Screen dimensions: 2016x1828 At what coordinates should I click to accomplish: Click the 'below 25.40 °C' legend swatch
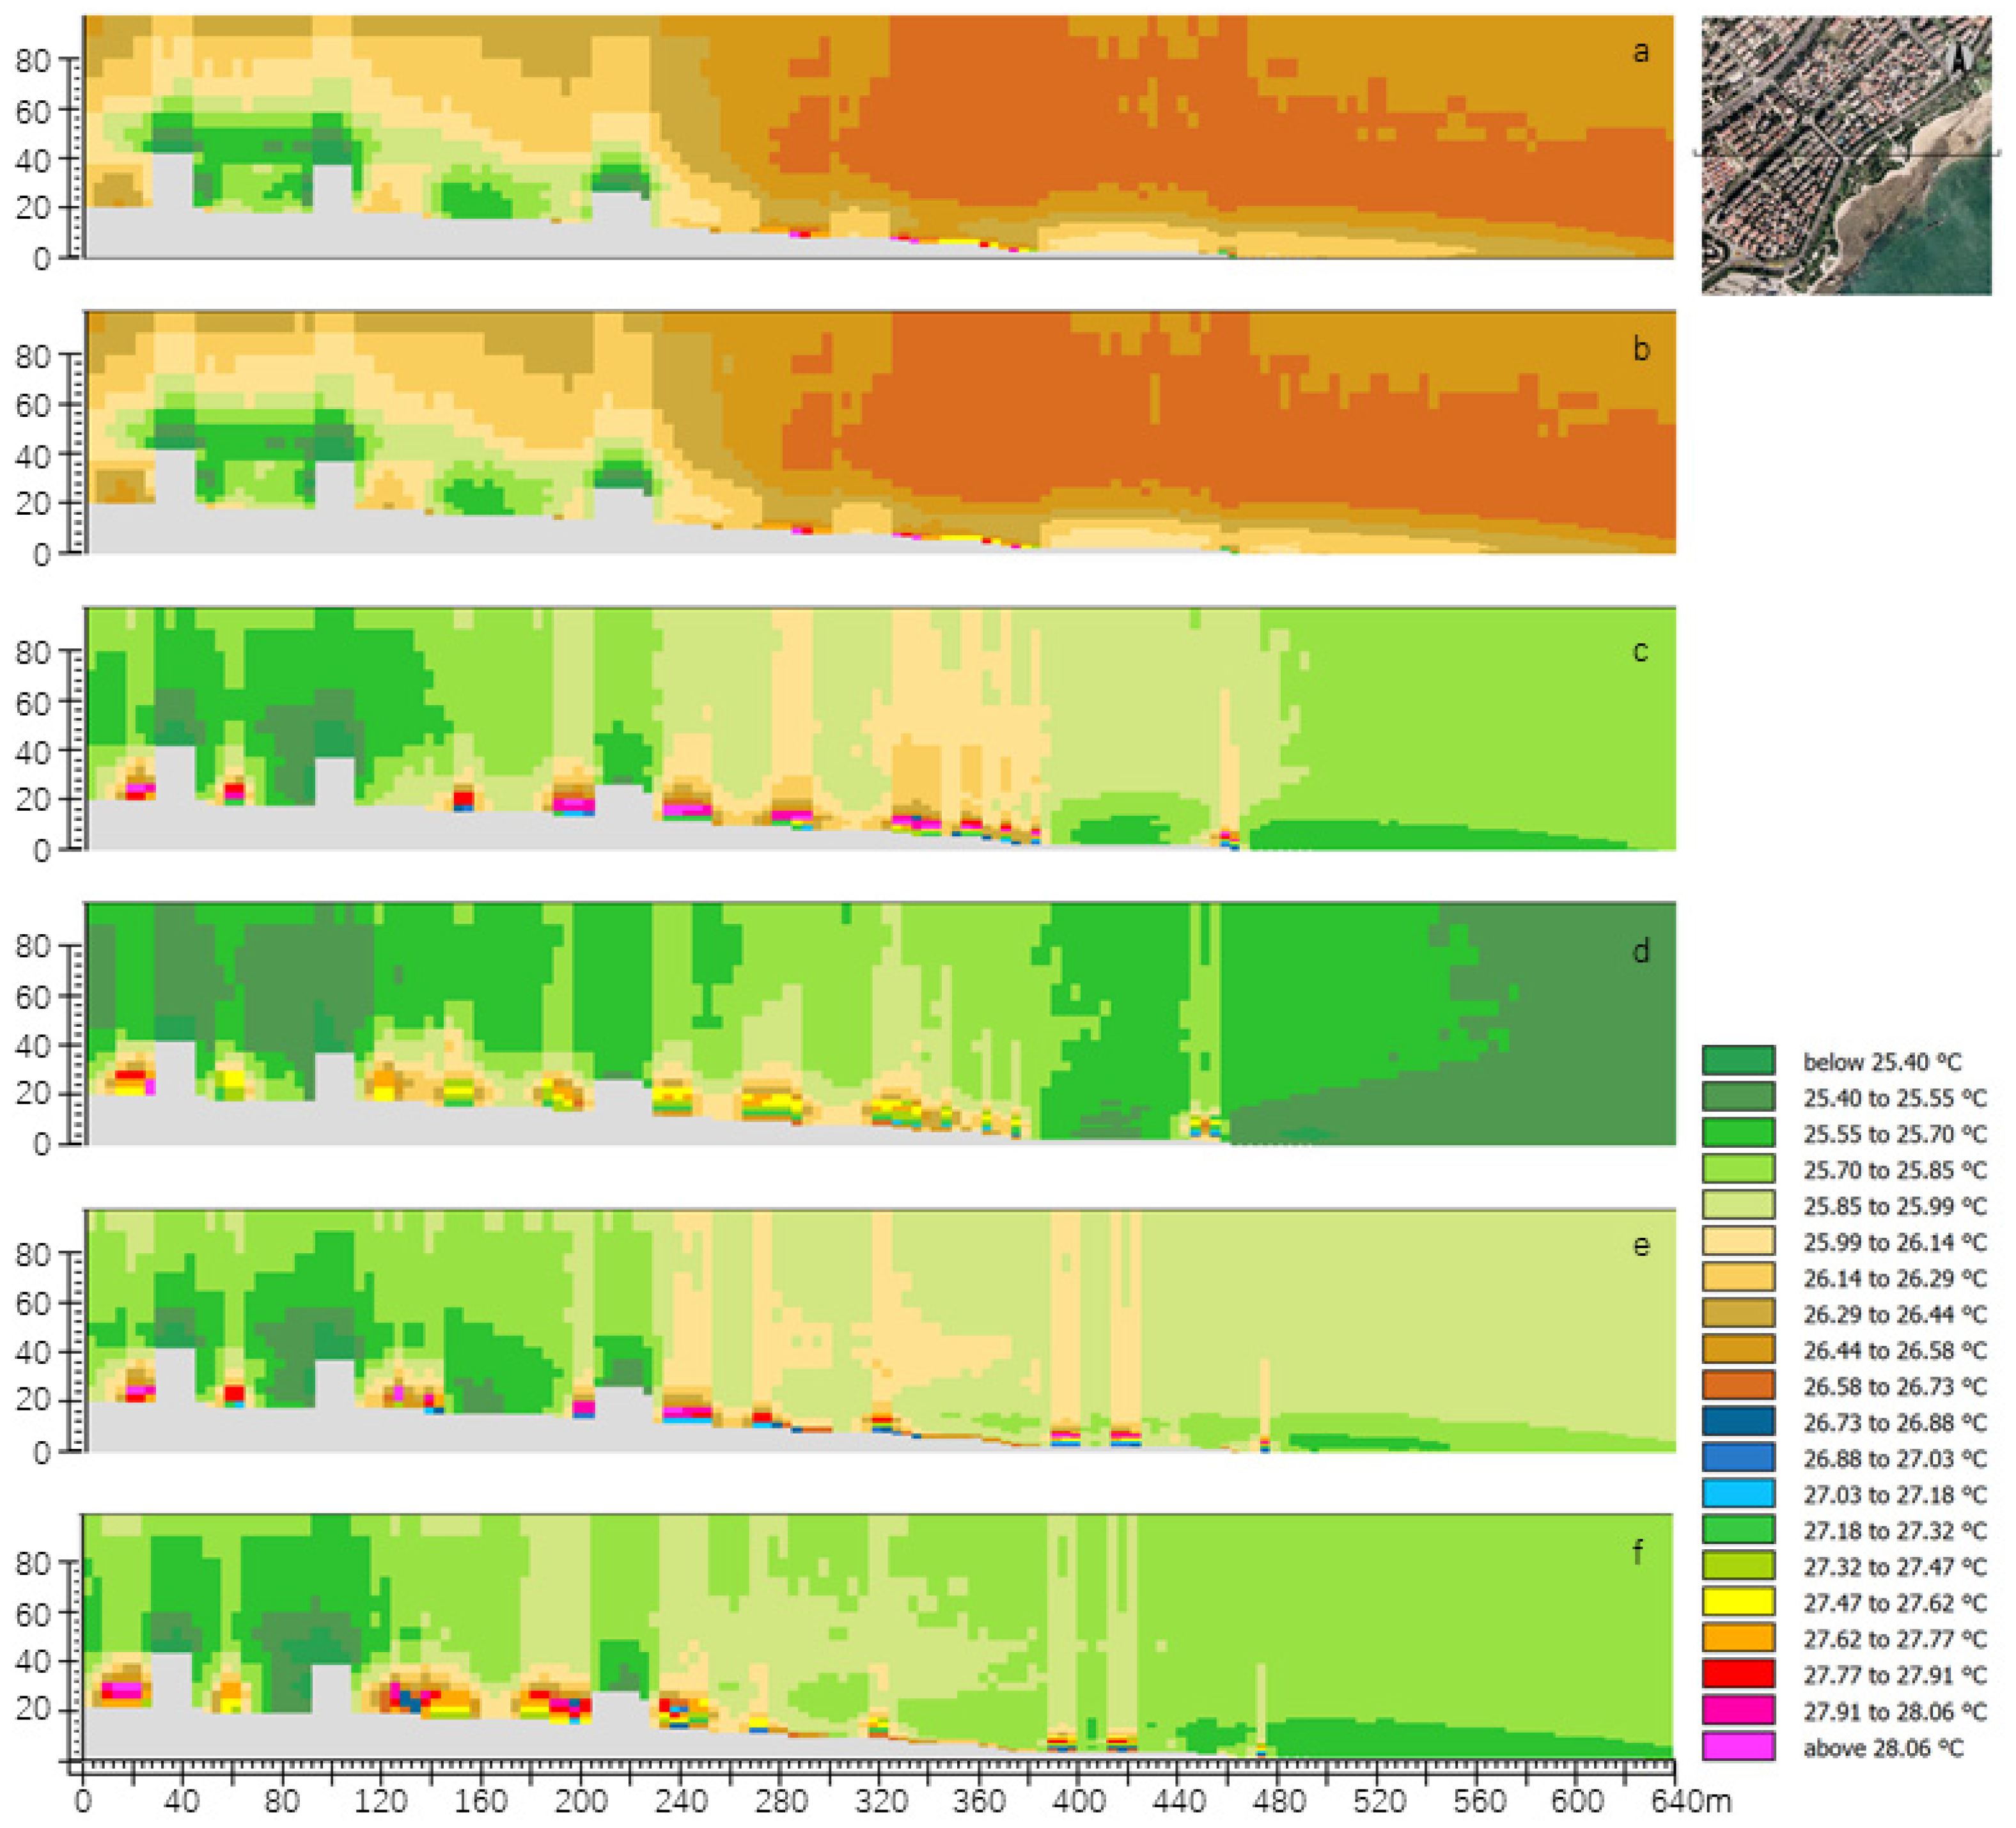click(x=1738, y=1060)
